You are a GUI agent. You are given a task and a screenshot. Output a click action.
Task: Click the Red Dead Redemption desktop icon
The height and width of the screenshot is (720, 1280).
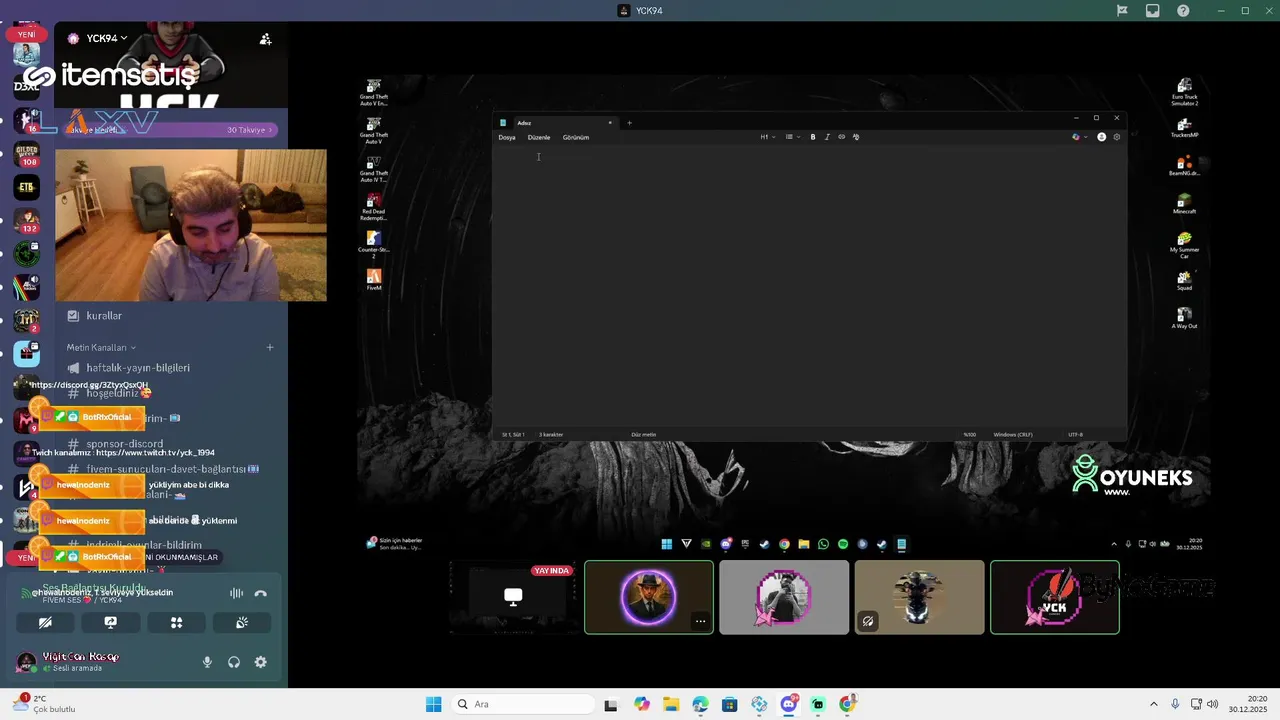(x=374, y=207)
